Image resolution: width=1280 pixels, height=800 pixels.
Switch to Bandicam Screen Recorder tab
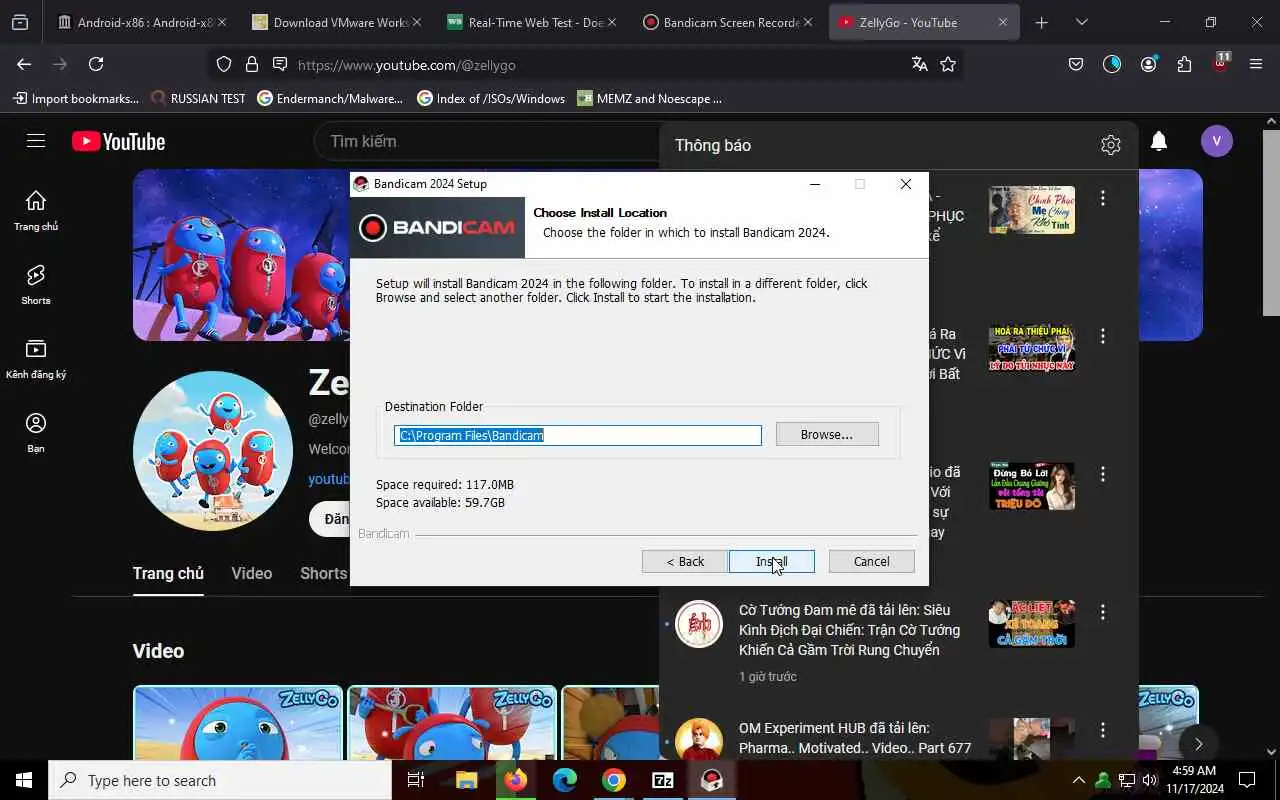725,22
